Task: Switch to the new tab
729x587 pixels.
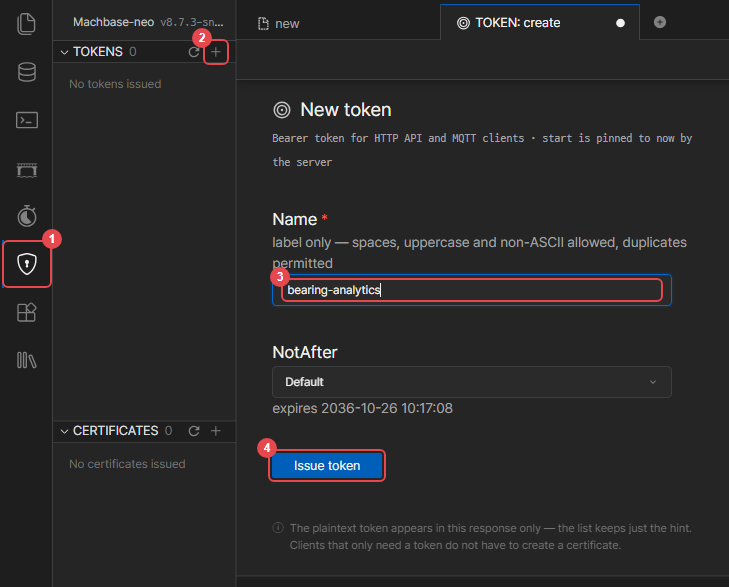Action: pyautogui.click(x=278, y=23)
